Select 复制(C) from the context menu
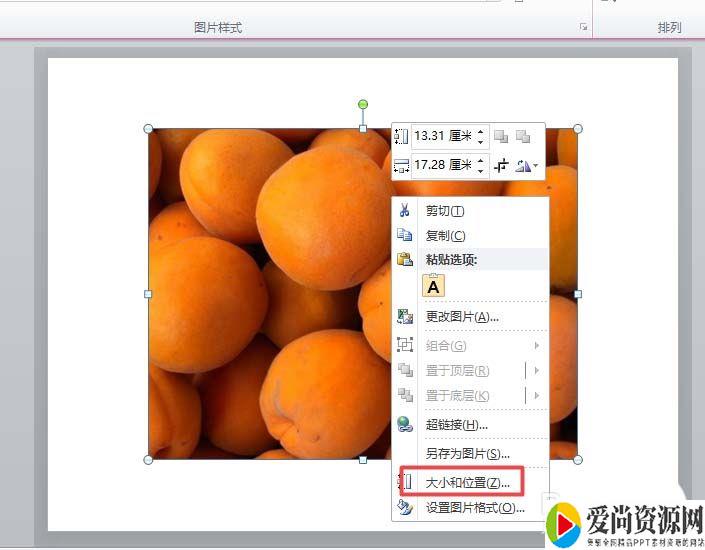The height and width of the screenshot is (550, 705). [x=445, y=236]
